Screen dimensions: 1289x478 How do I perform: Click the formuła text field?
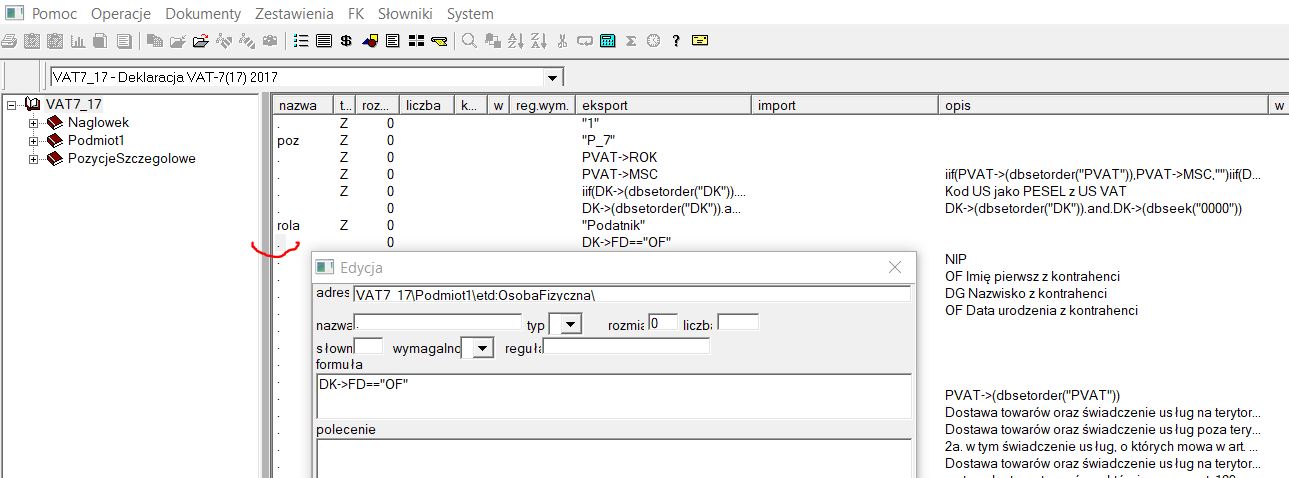612,396
